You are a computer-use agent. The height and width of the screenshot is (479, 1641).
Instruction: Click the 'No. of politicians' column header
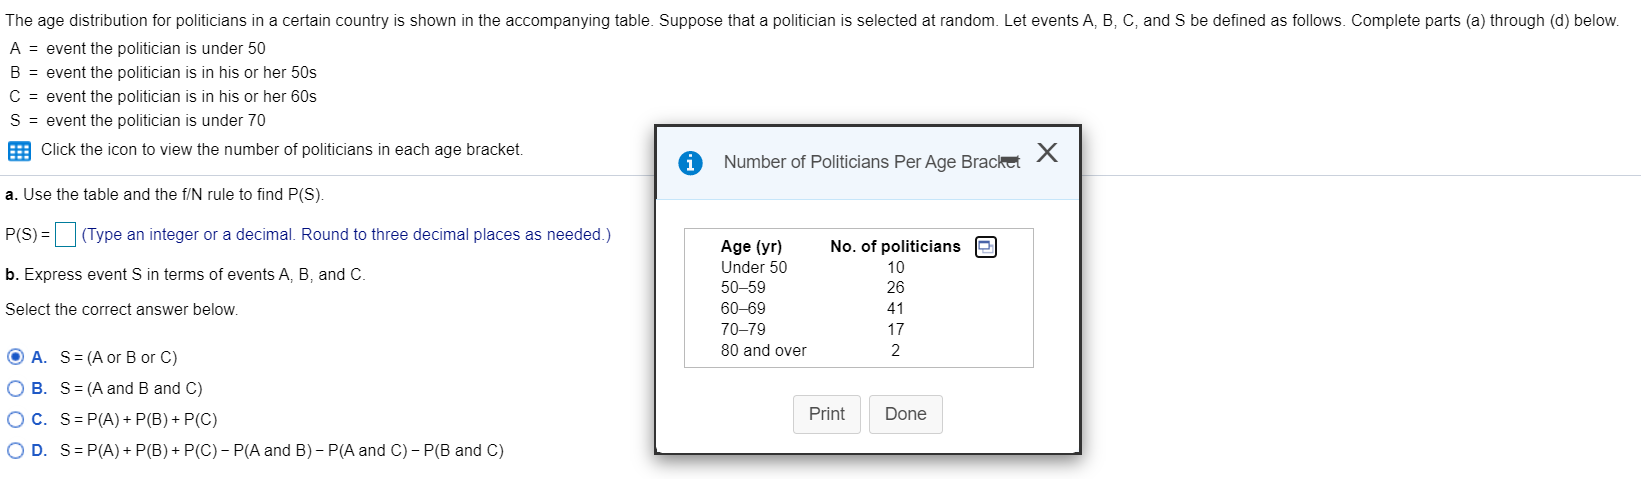pyautogui.click(x=894, y=246)
